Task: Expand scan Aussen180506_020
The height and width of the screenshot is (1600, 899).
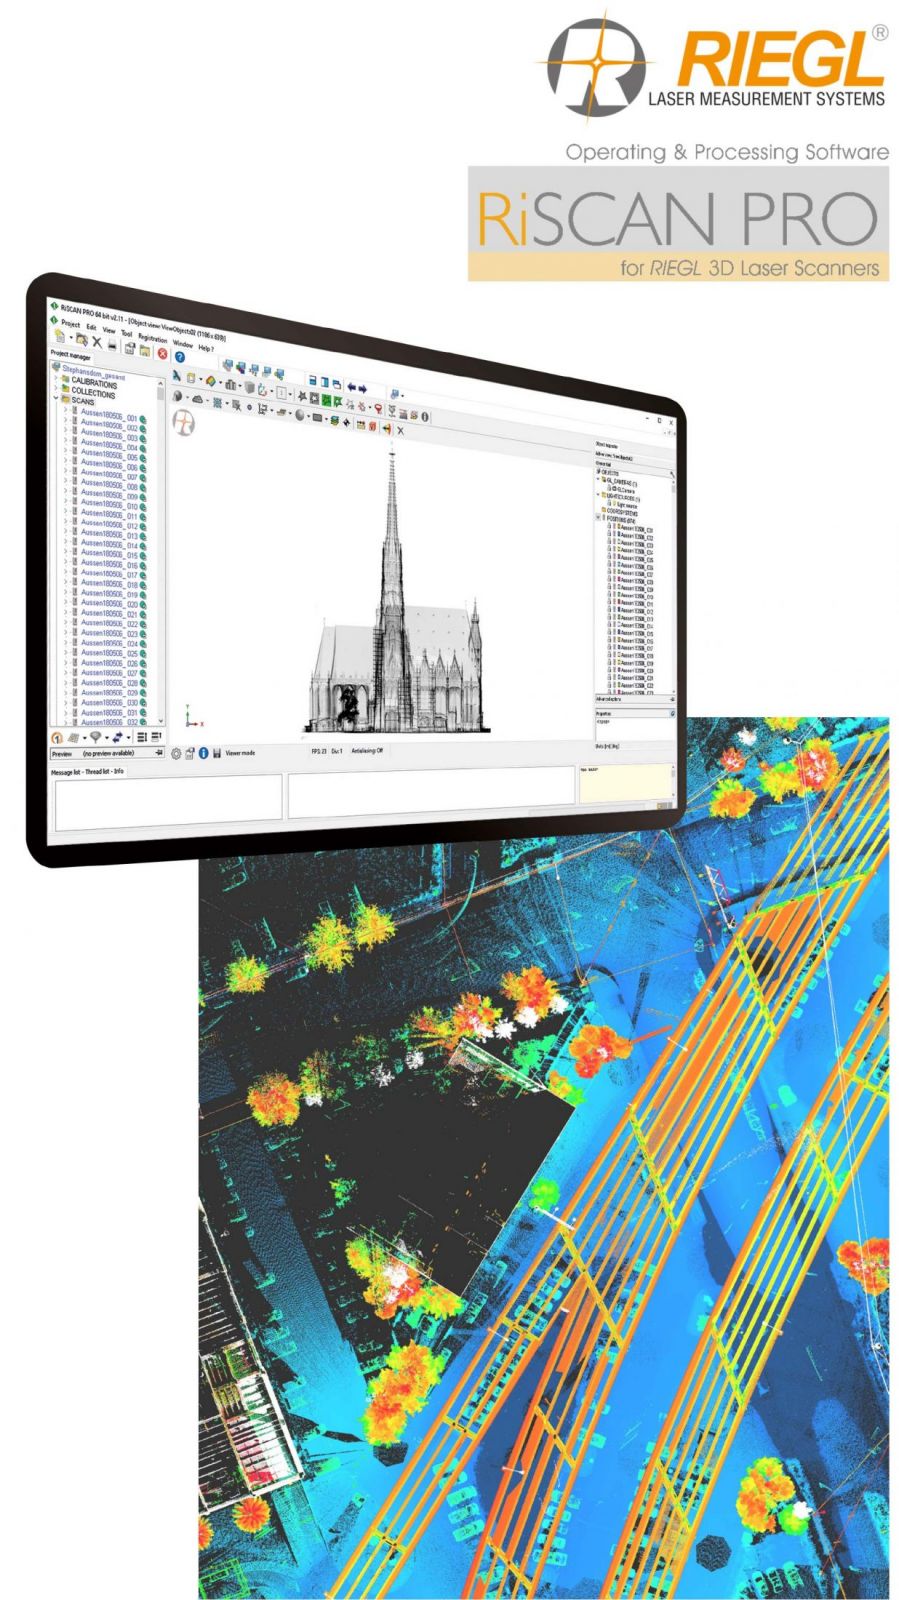Action: [66, 602]
